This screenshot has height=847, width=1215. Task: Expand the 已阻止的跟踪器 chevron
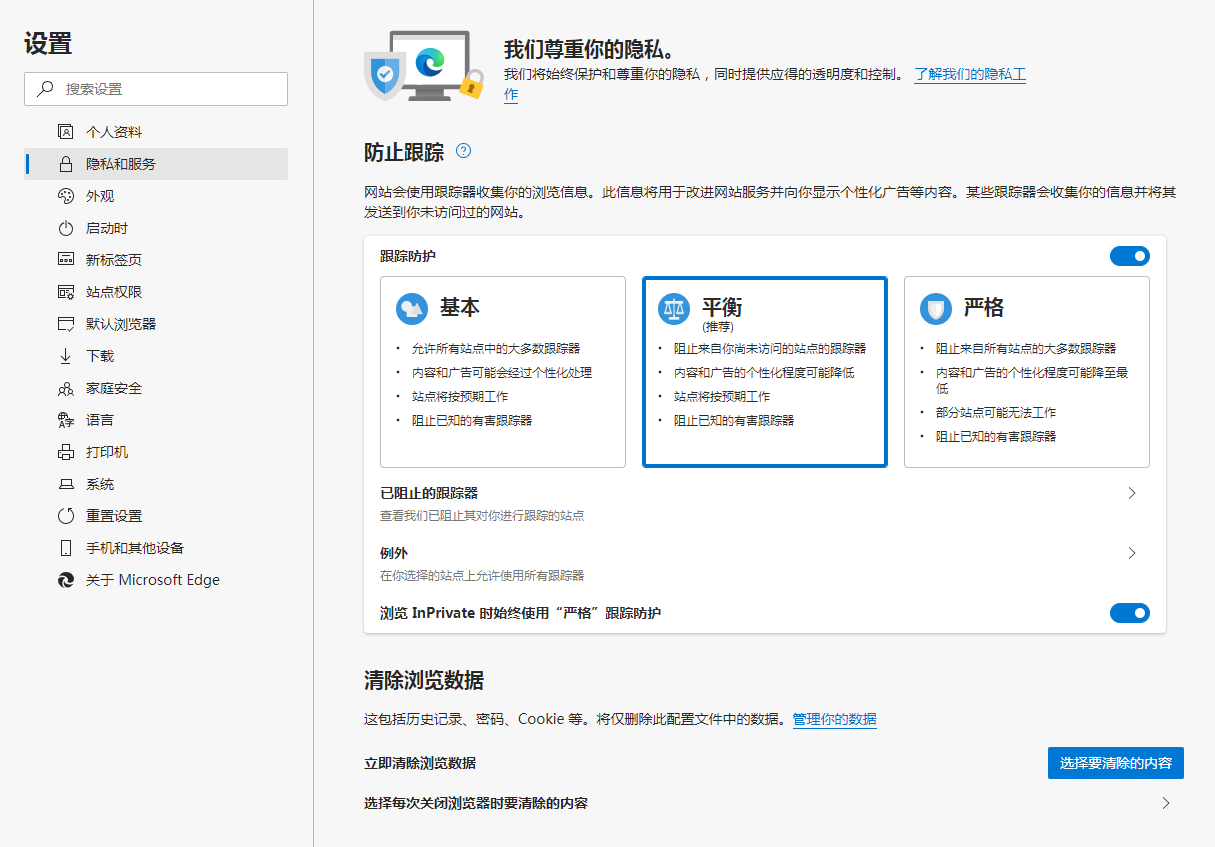[x=1132, y=493]
